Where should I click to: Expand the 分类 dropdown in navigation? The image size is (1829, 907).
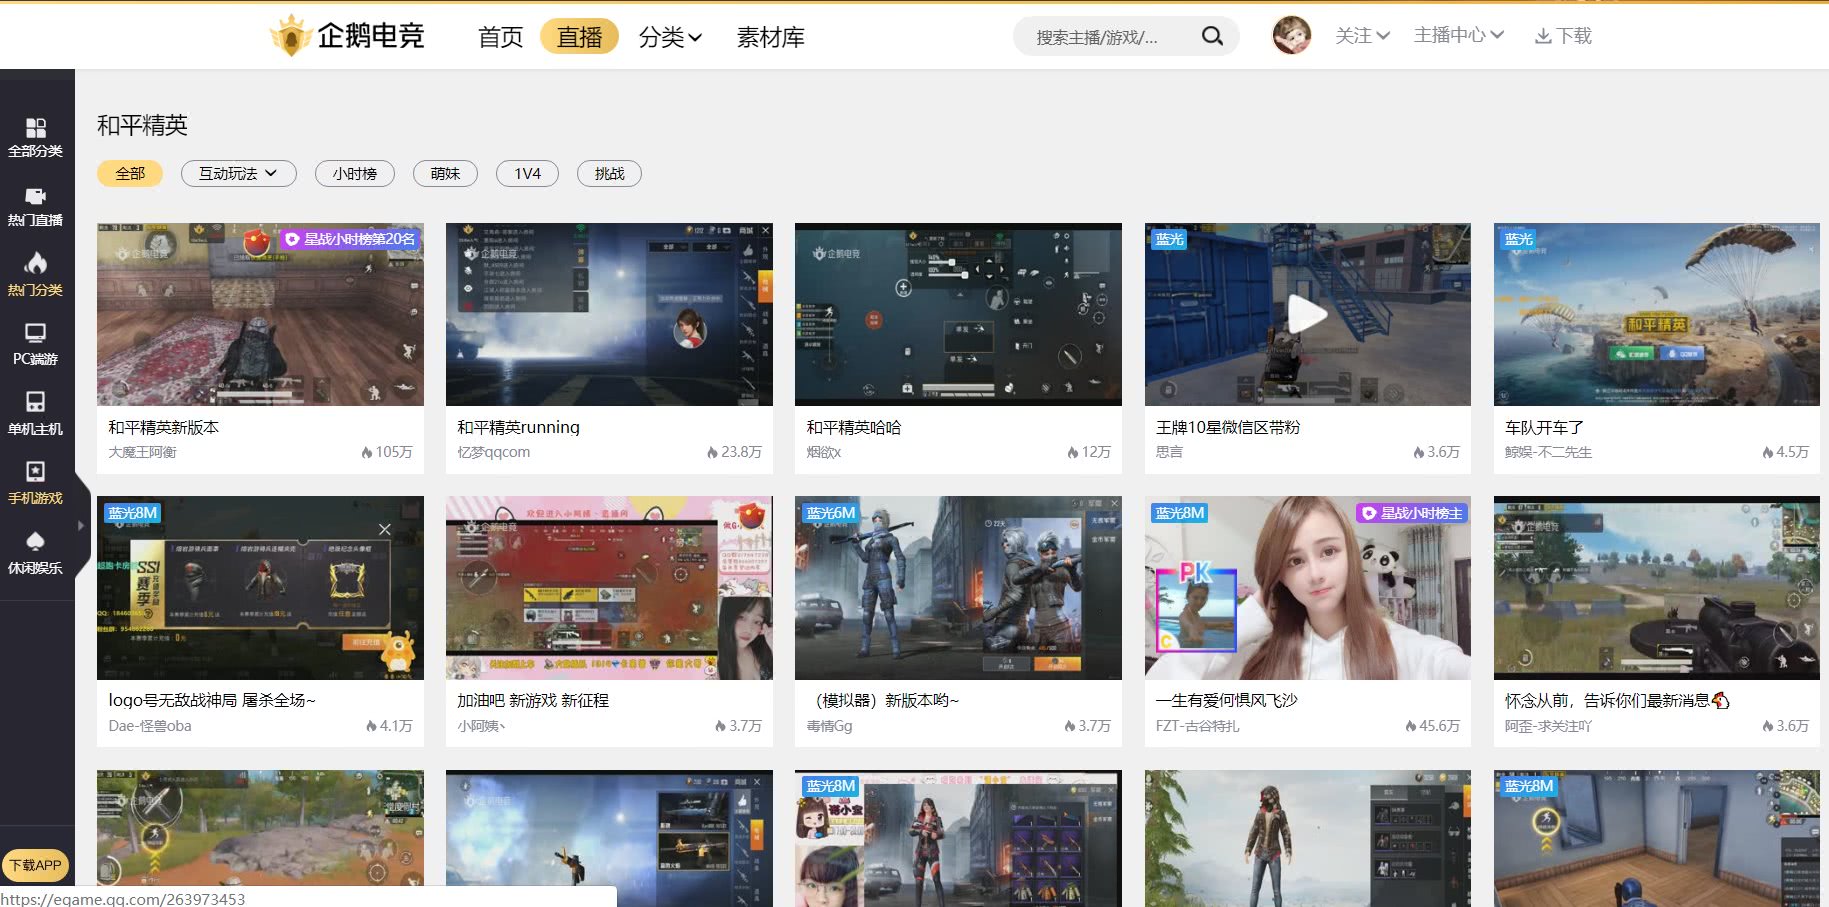point(670,37)
